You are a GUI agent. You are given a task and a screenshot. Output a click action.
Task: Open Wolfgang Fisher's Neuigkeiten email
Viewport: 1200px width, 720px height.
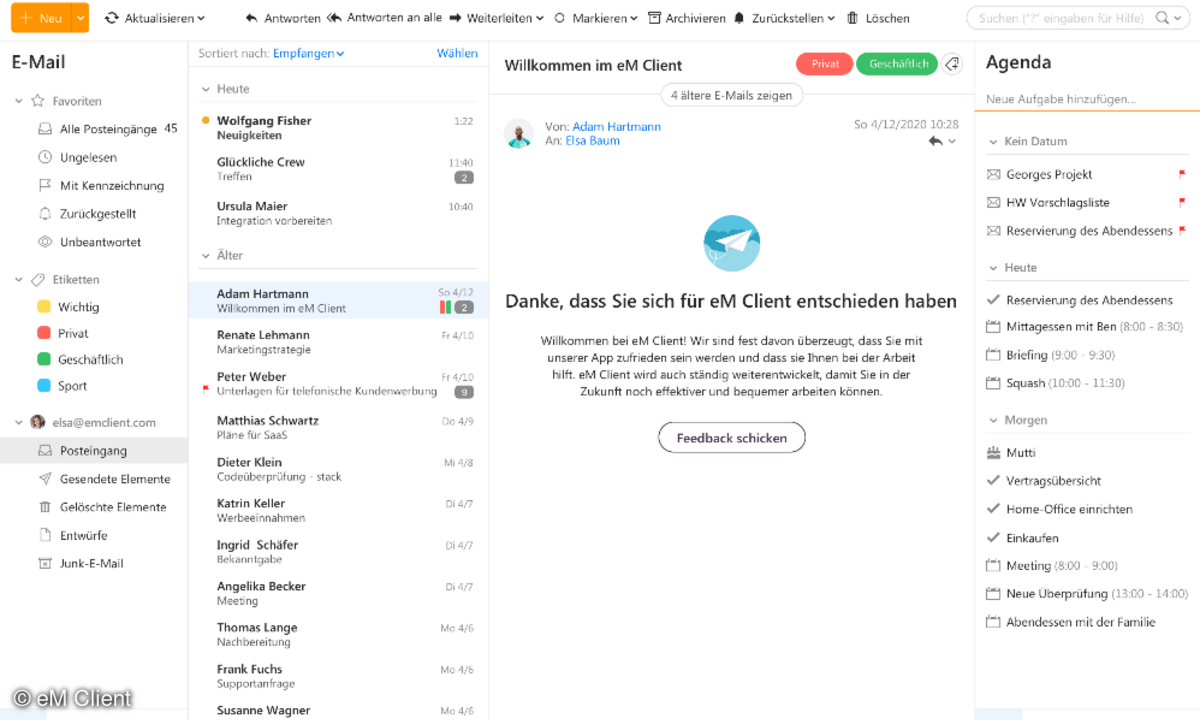338,128
